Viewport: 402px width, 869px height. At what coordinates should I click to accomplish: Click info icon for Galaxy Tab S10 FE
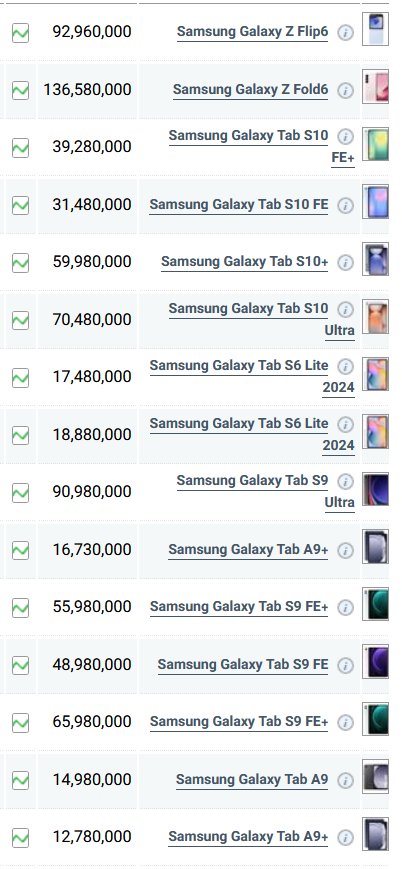pos(345,206)
